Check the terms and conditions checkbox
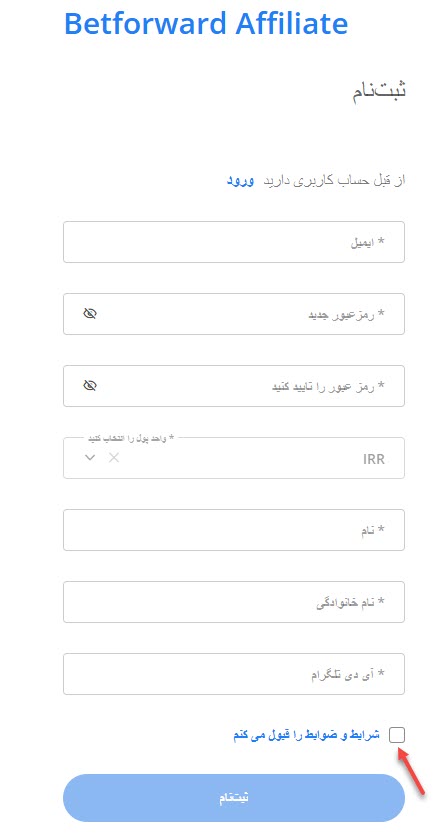This screenshot has width=442, height=838. 397,735
